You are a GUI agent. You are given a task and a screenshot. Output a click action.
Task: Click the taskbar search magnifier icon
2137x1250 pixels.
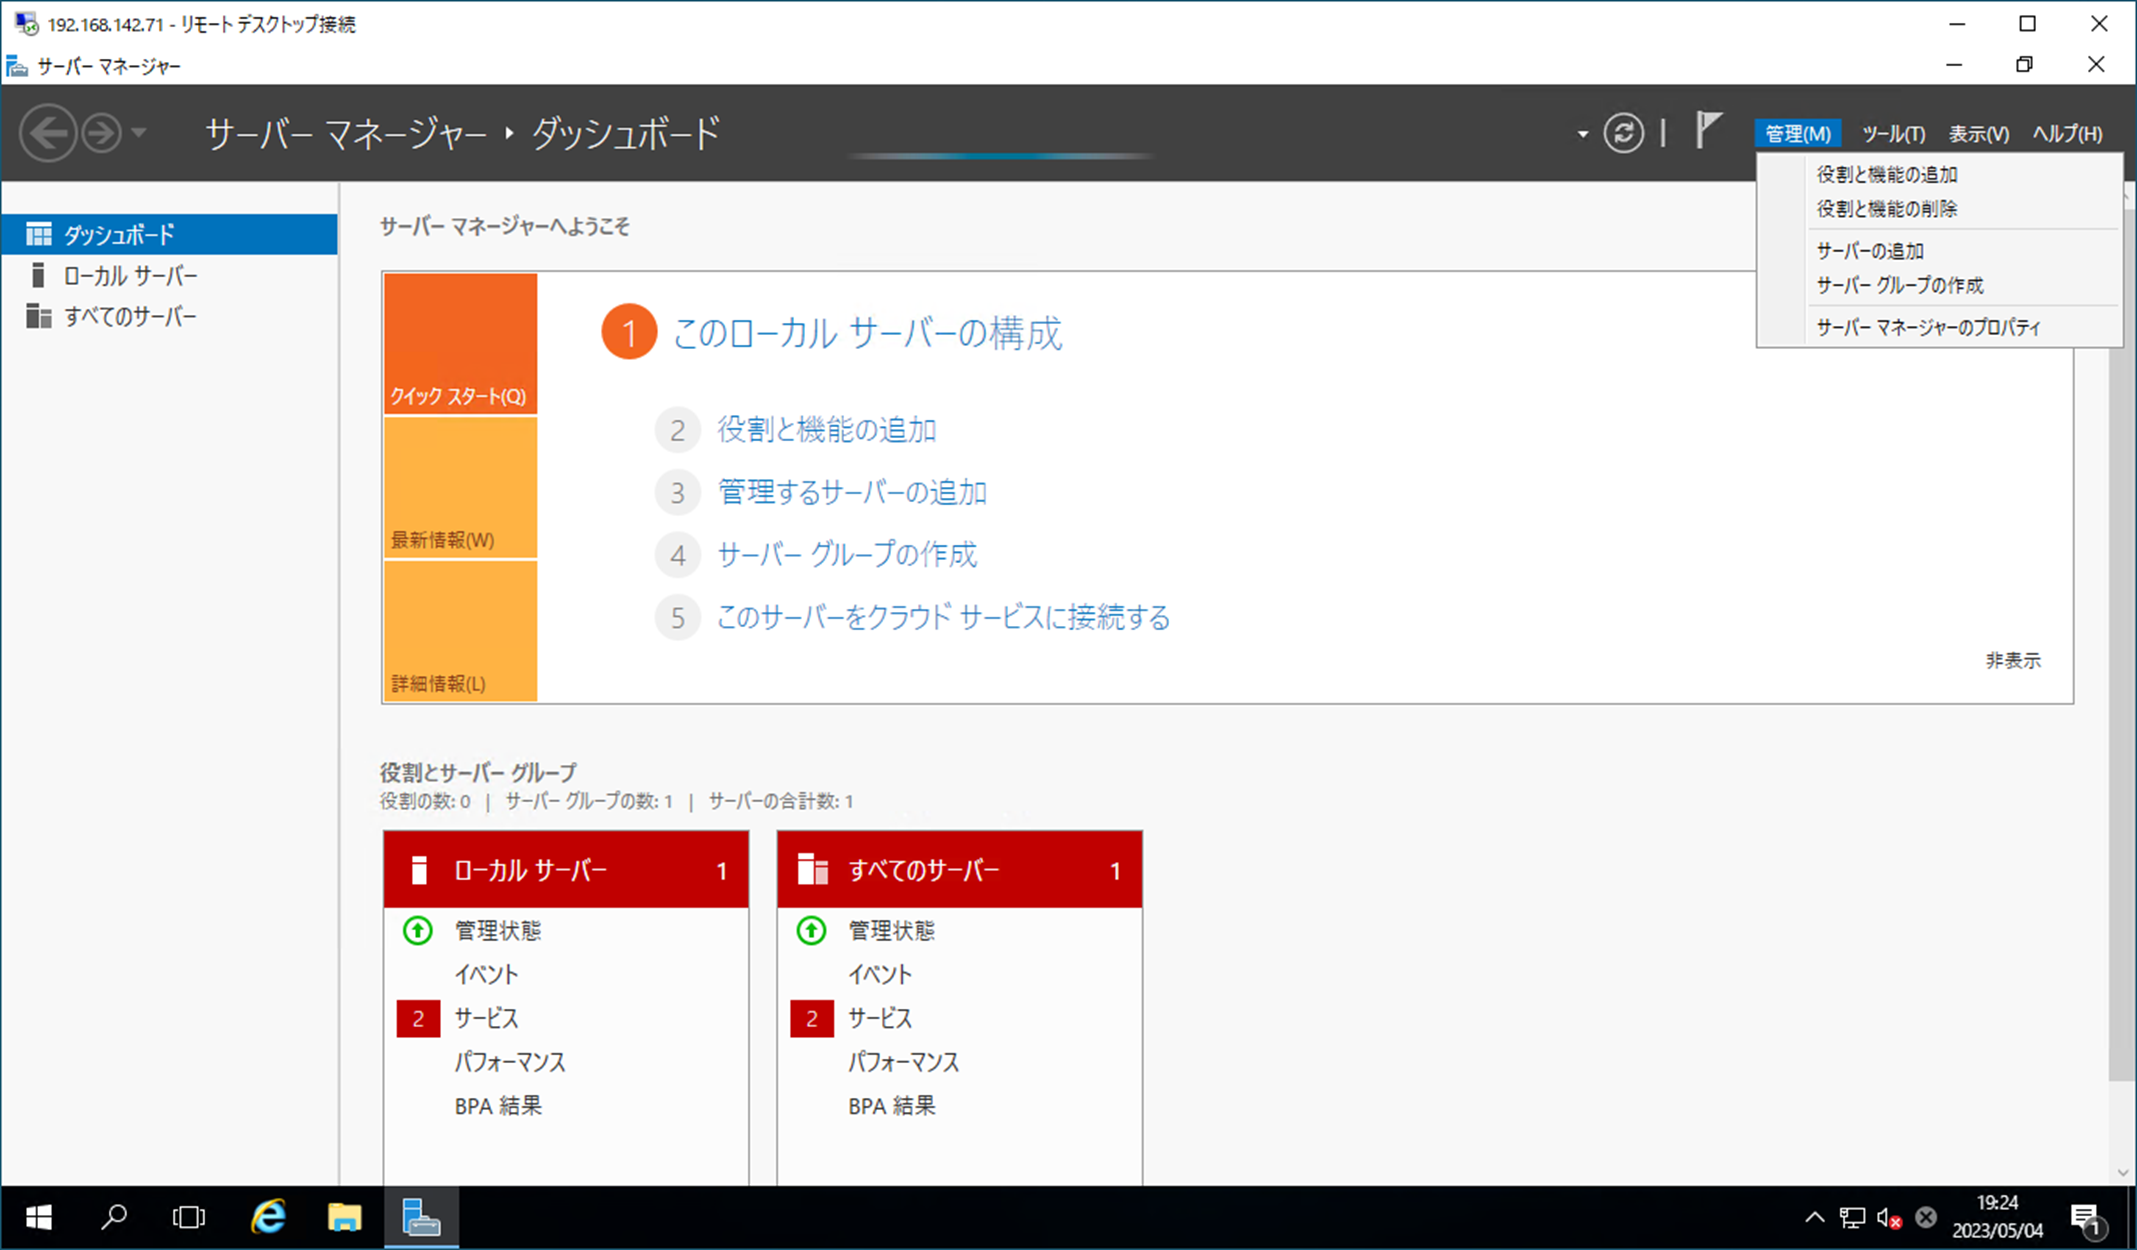114,1217
